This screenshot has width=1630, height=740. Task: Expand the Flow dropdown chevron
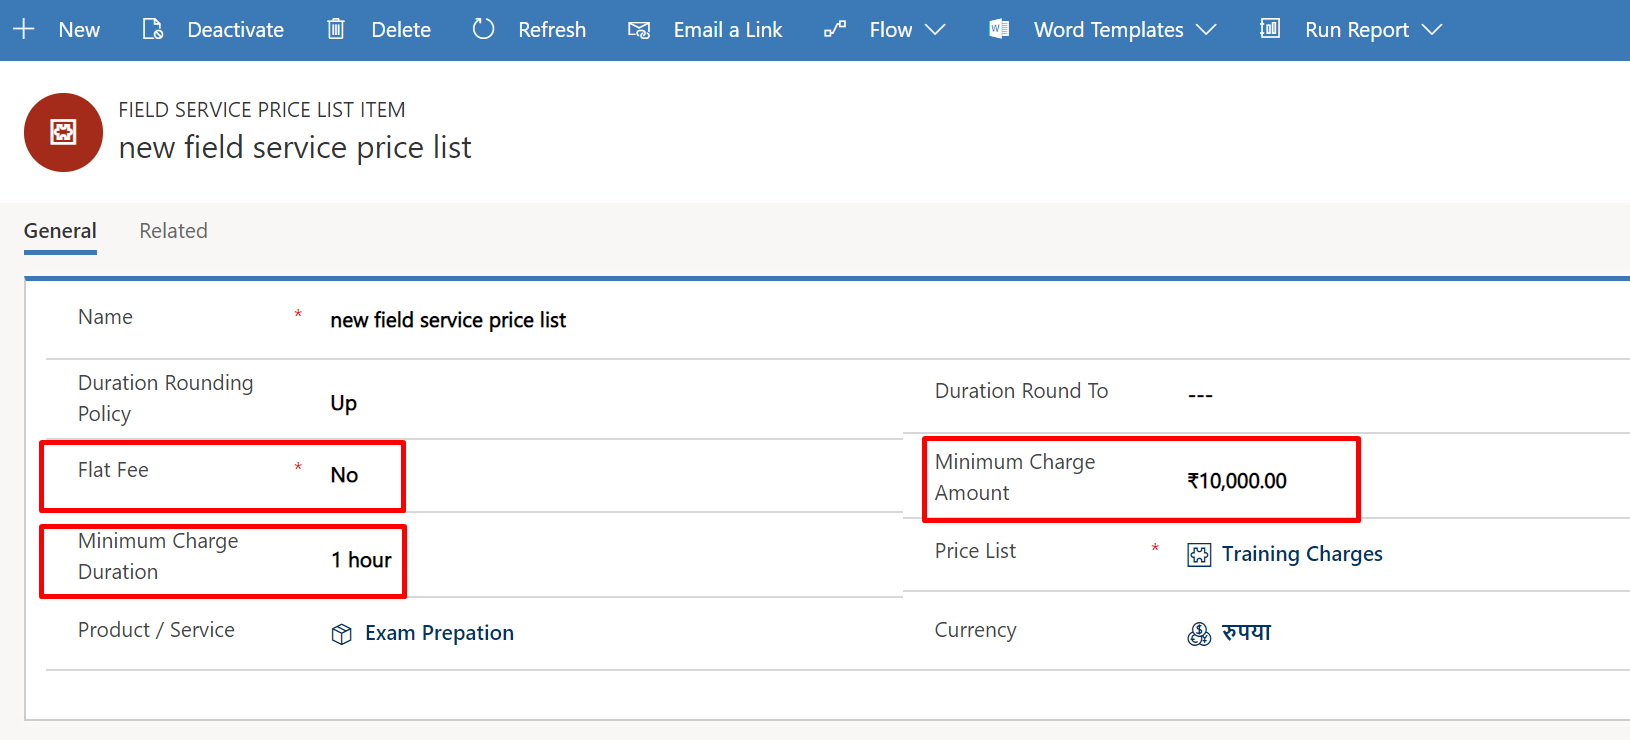(x=936, y=30)
